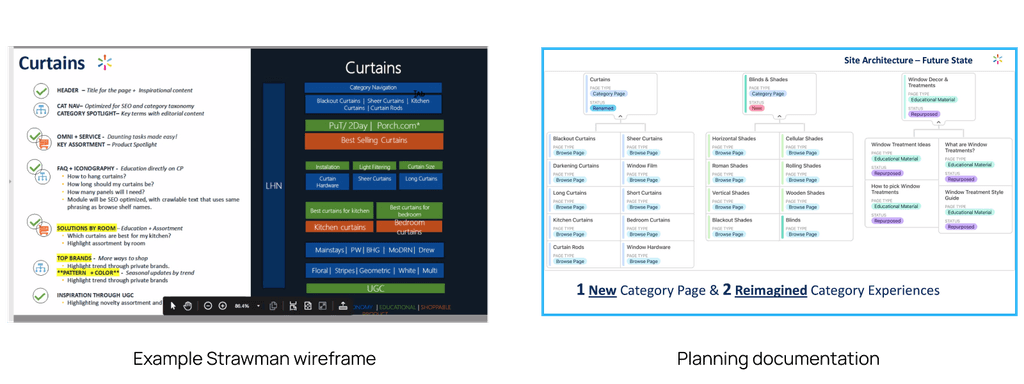Screen dimensions: 1024x384
Task: Click the Horizontal Shades card
Action: (743, 145)
